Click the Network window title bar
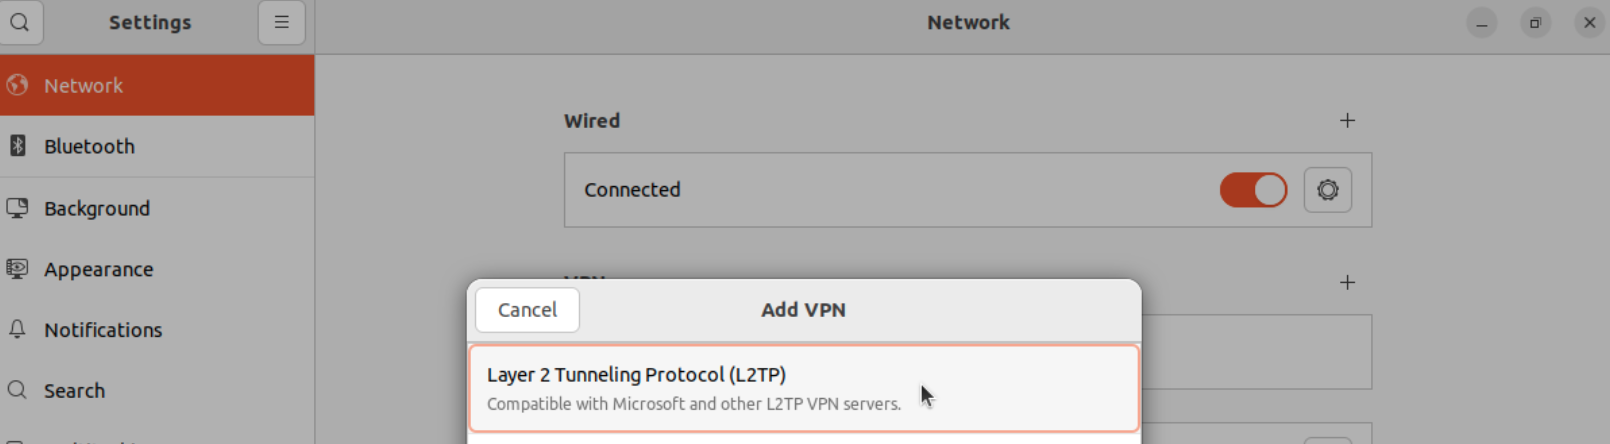This screenshot has height=444, width=1610. coord(967,23)
